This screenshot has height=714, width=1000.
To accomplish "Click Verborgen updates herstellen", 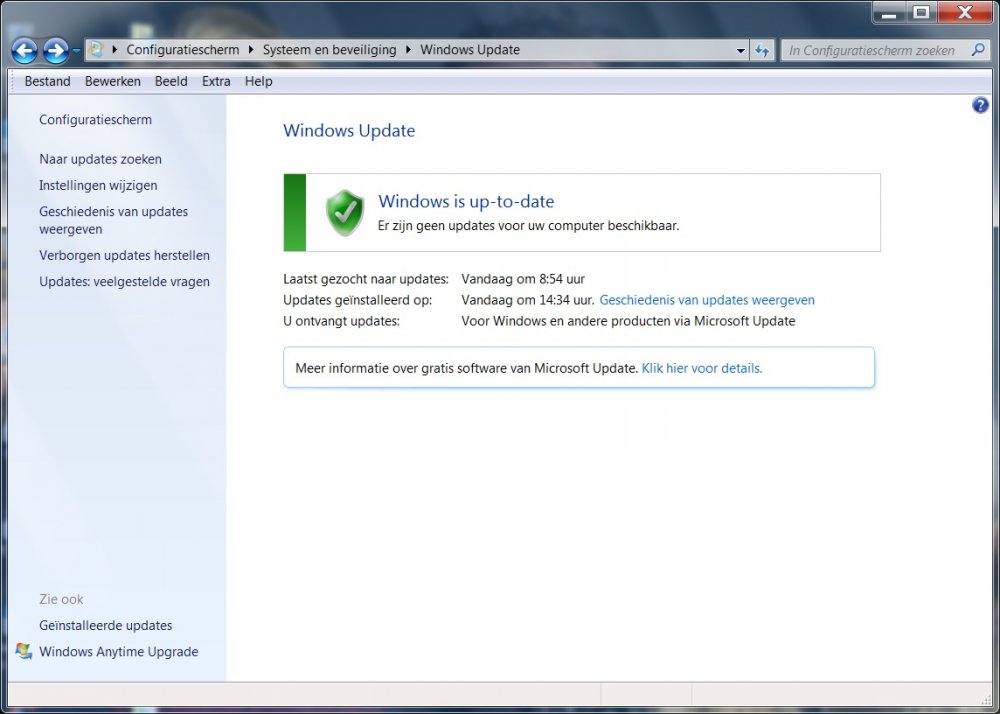I will click(x=124, y=256).
